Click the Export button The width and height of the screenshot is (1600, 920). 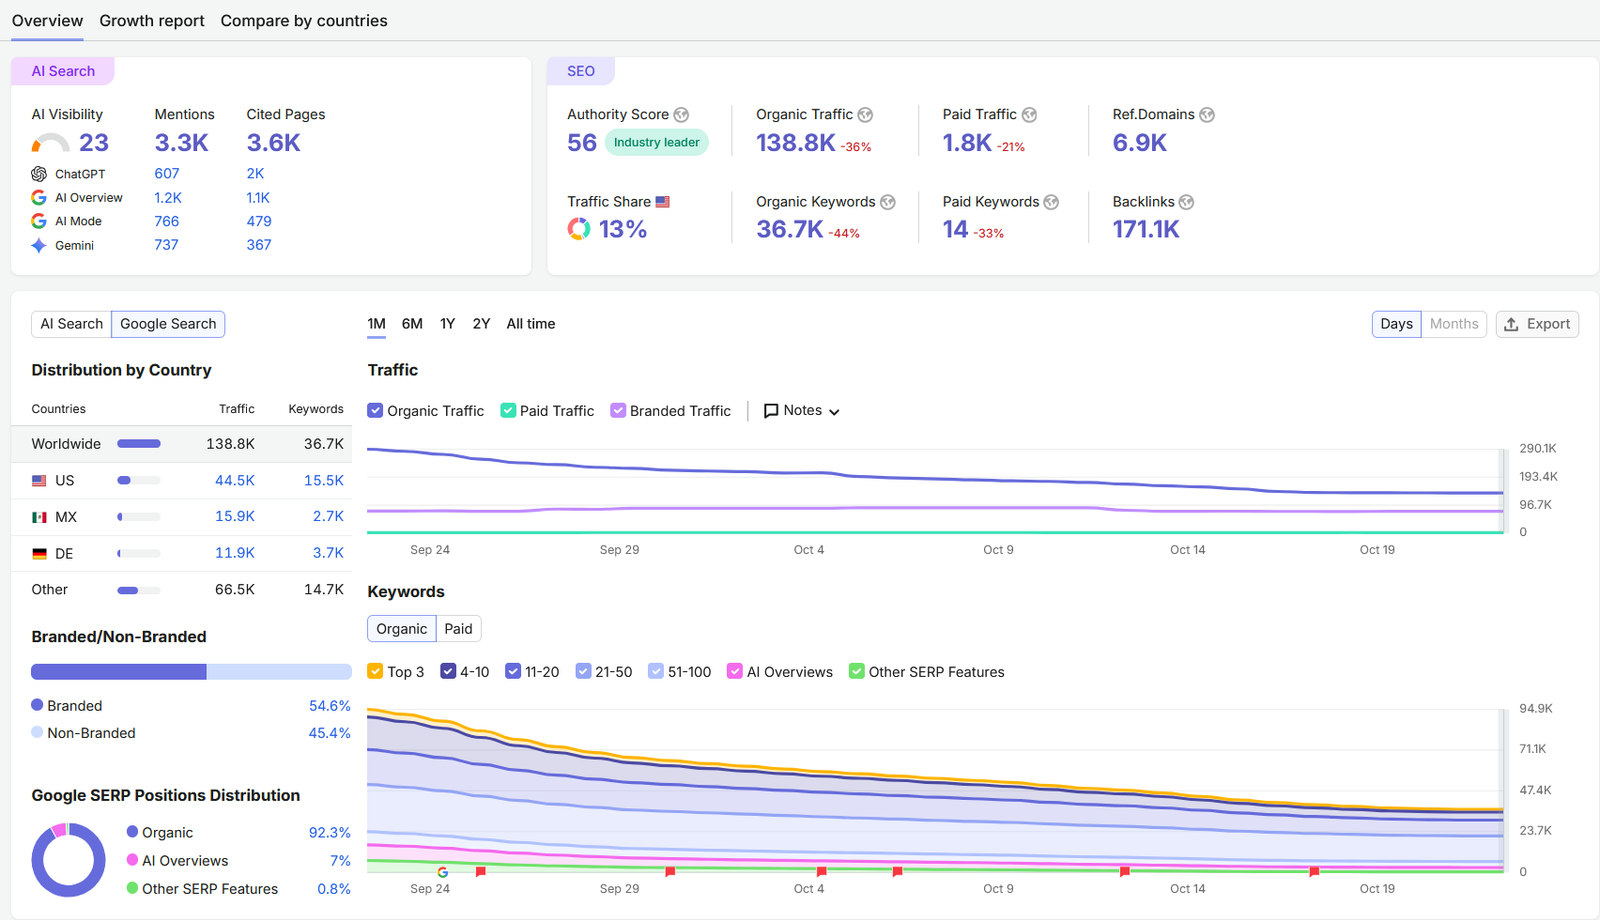click(1537, 324)
